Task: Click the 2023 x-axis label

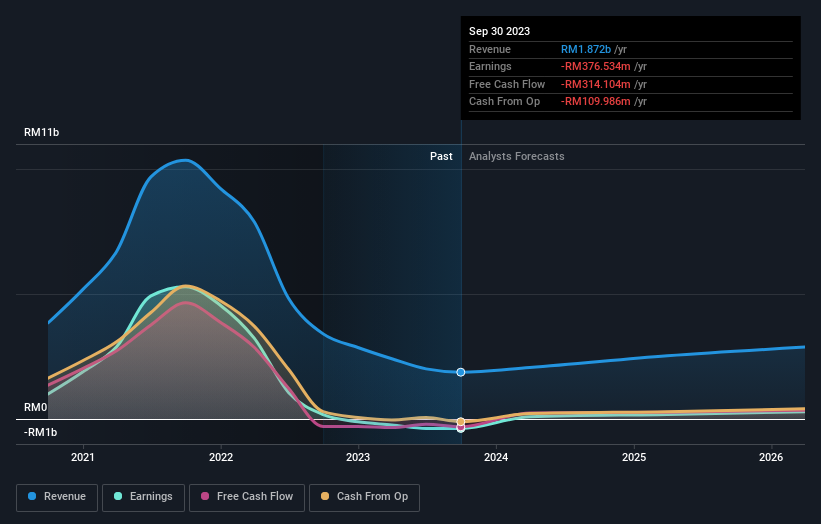Action: click(358, 457)
